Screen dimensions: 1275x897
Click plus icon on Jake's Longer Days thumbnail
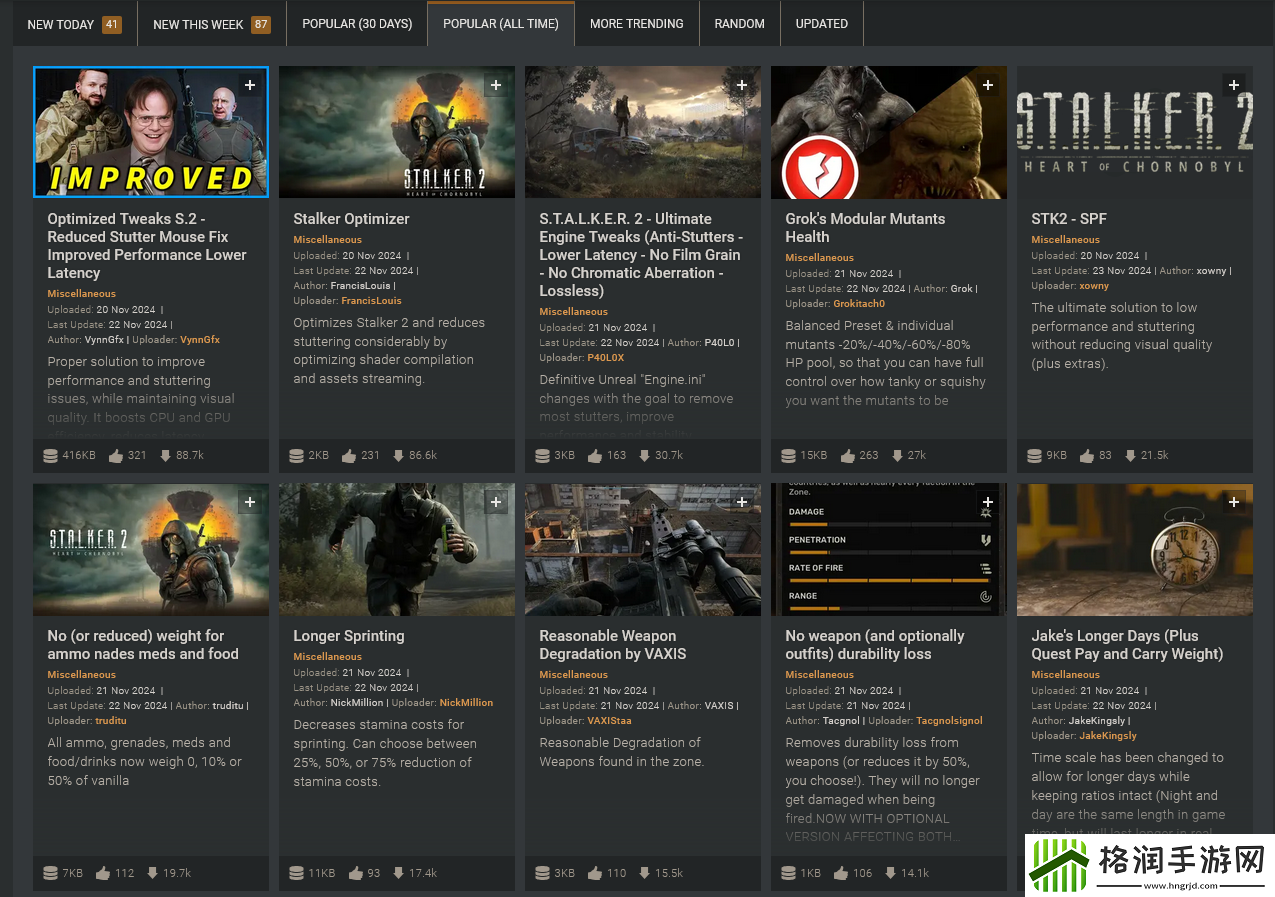[1234, 502]
